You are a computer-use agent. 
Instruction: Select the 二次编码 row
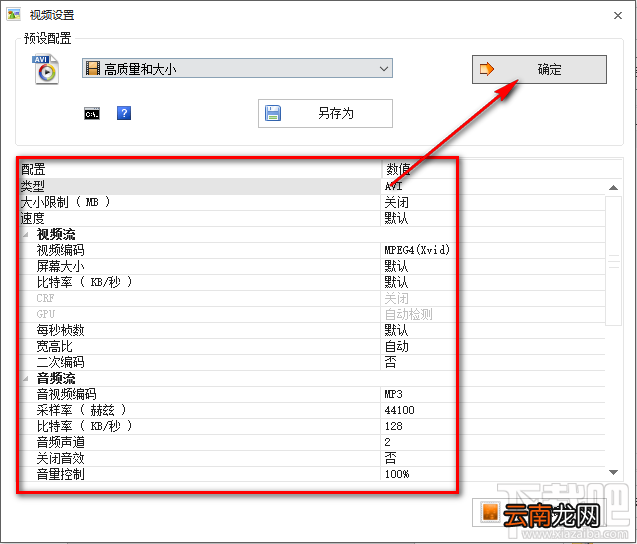[x=312, y=362]
